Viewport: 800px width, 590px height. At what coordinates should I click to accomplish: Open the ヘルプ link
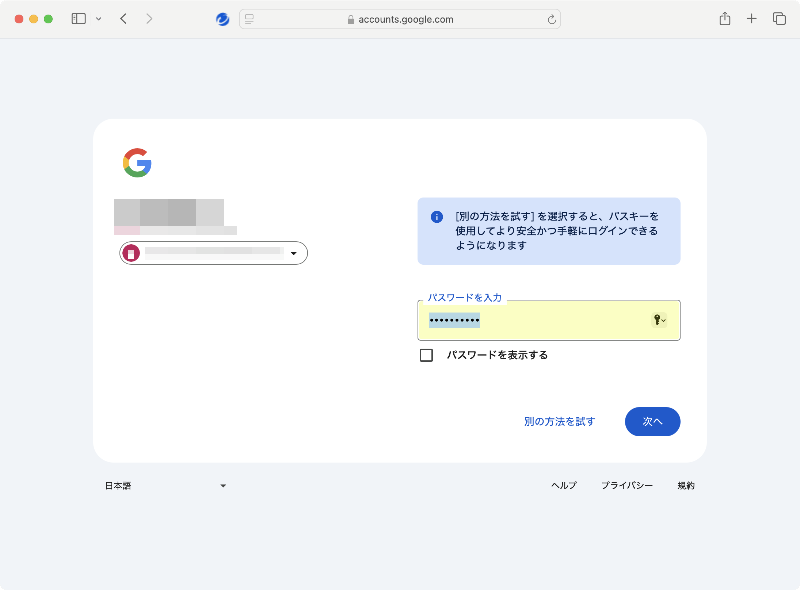point(564,485)
